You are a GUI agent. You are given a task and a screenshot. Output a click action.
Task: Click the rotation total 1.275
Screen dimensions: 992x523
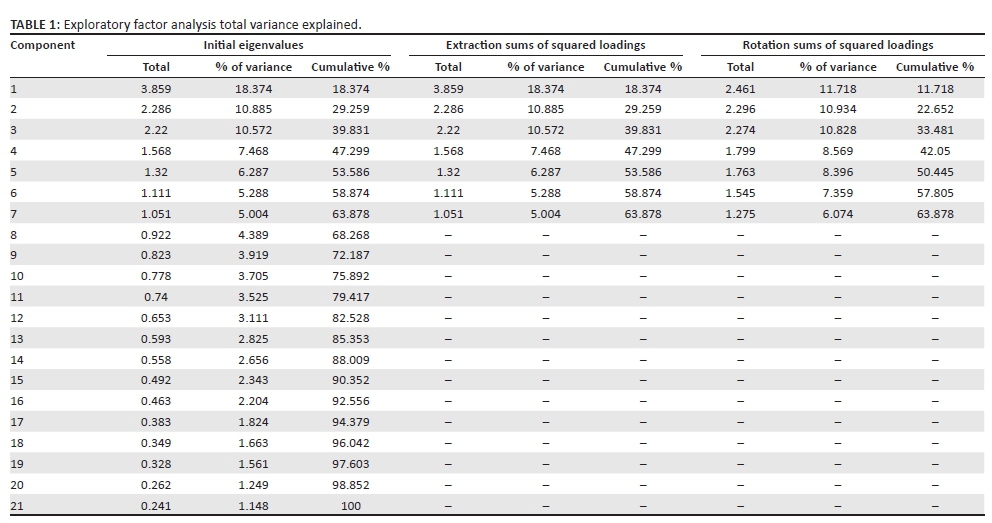click(741, 213)
